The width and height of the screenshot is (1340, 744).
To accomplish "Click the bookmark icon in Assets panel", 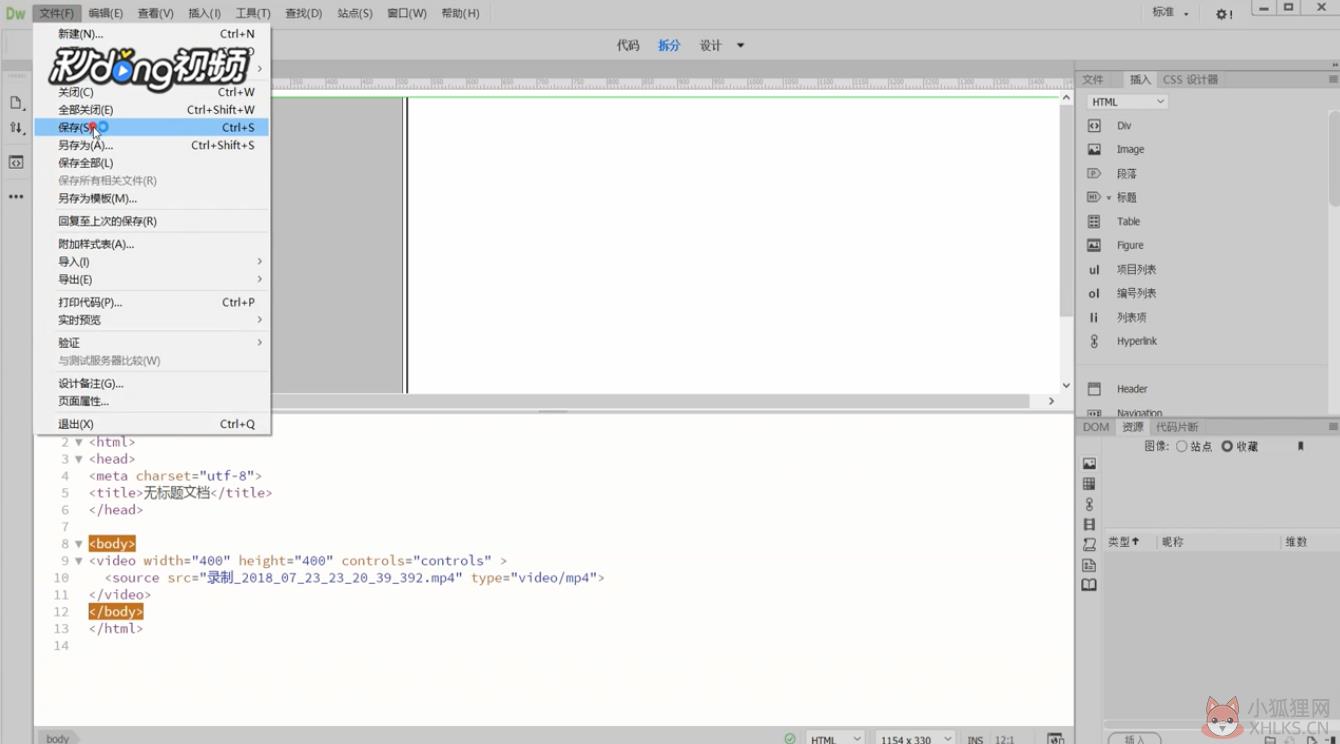I will tap(1301, 446).
